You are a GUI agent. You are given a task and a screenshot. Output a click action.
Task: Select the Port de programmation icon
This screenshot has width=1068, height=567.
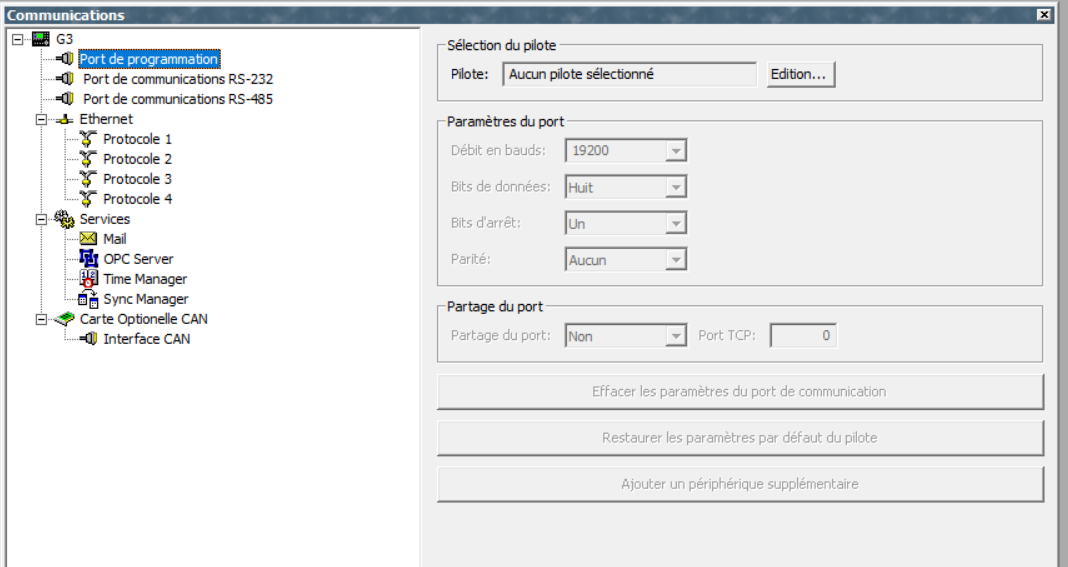(x=66, y=59)
